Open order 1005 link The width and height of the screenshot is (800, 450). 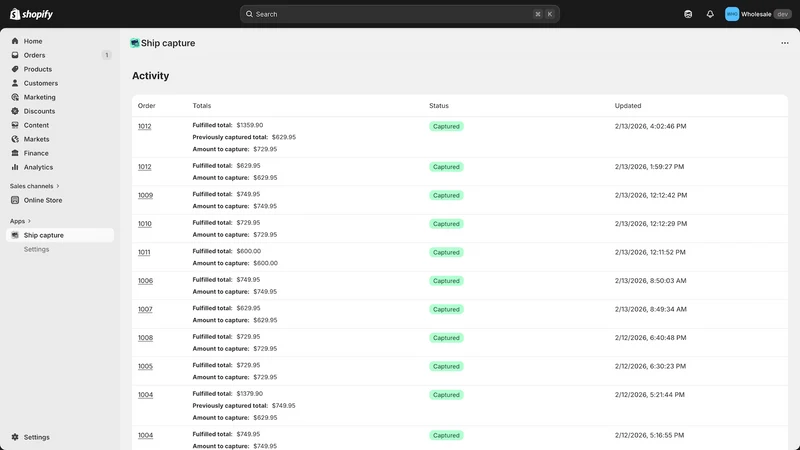(x=145, y=366)
